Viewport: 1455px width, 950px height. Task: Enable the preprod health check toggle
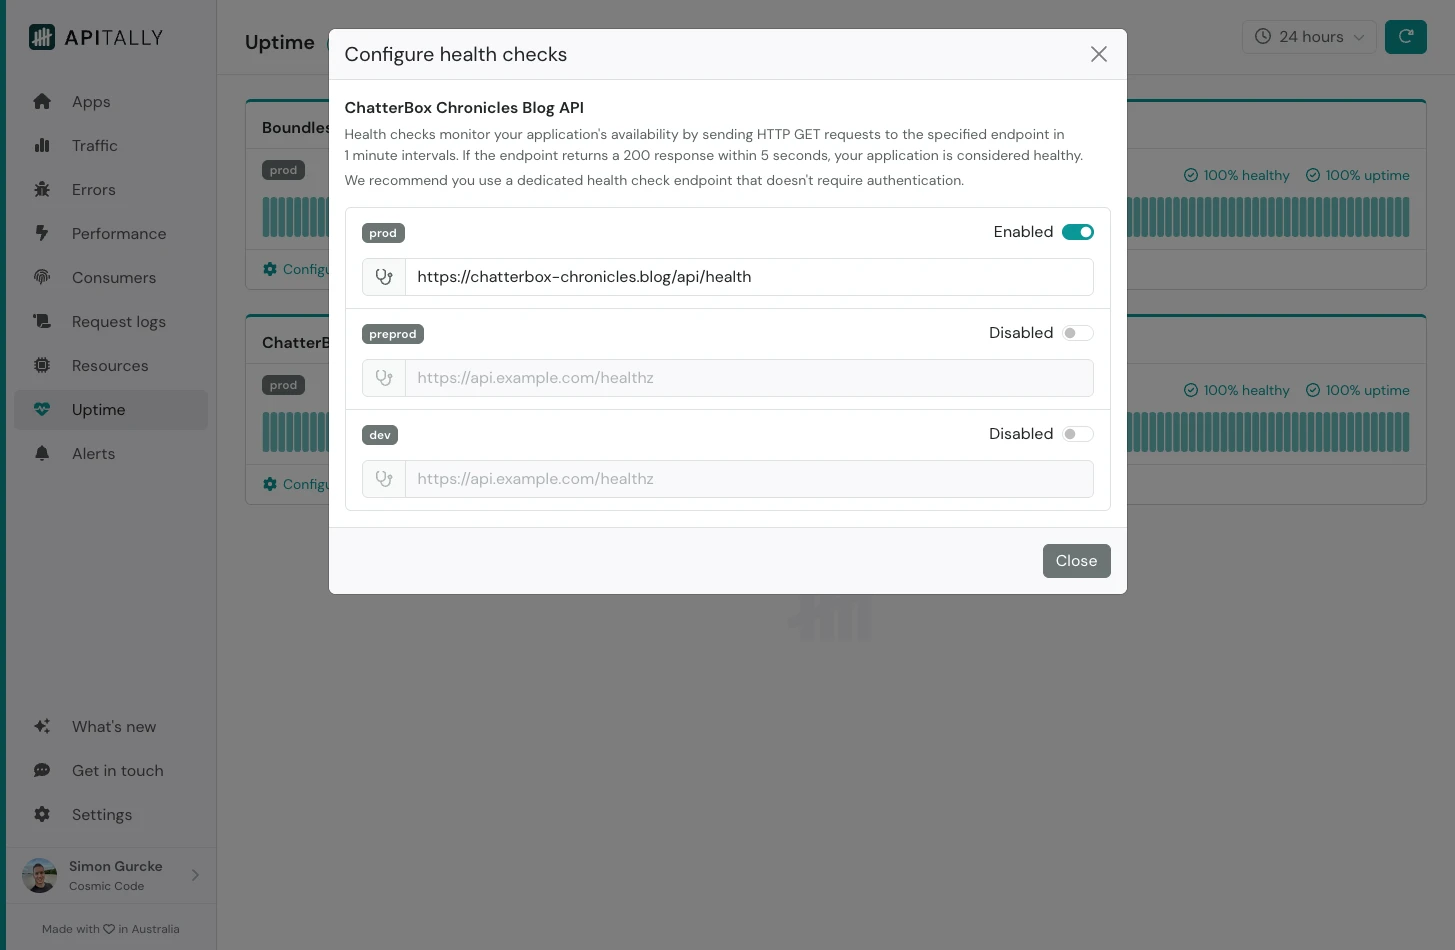[1078, 333]
